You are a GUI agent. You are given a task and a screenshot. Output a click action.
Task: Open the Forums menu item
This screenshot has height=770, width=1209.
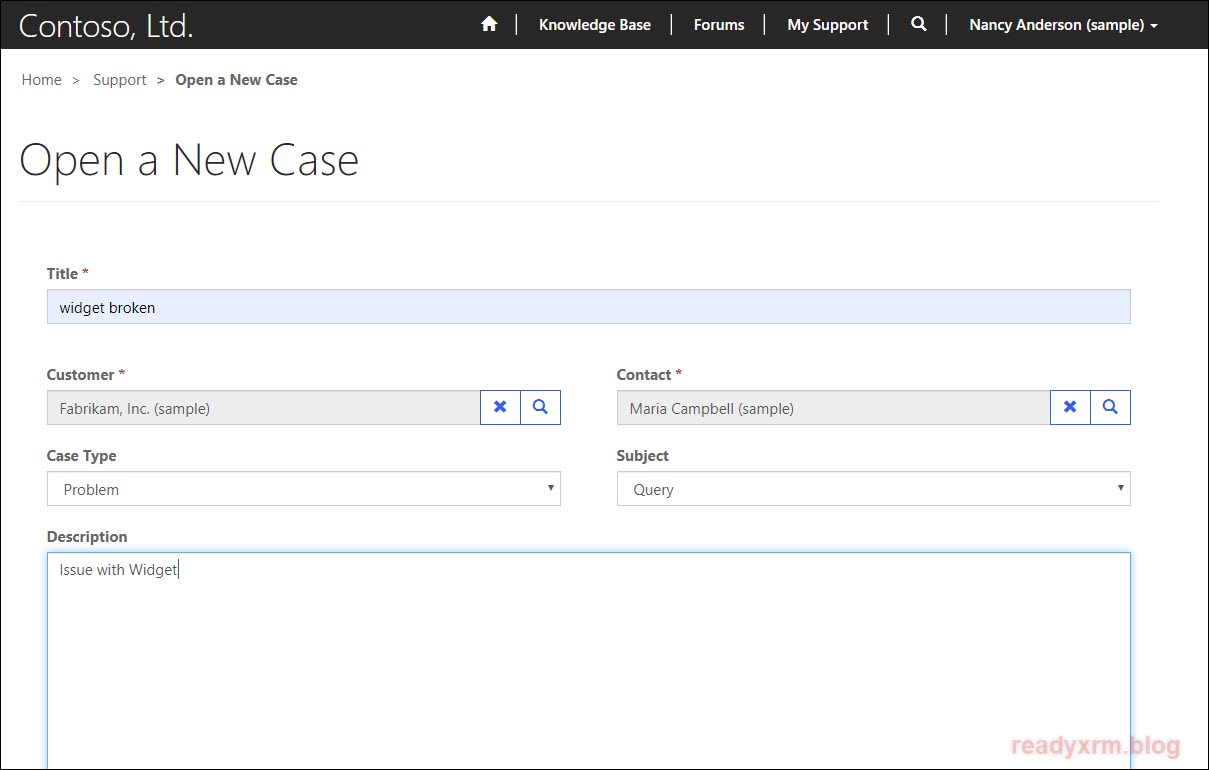719,25
